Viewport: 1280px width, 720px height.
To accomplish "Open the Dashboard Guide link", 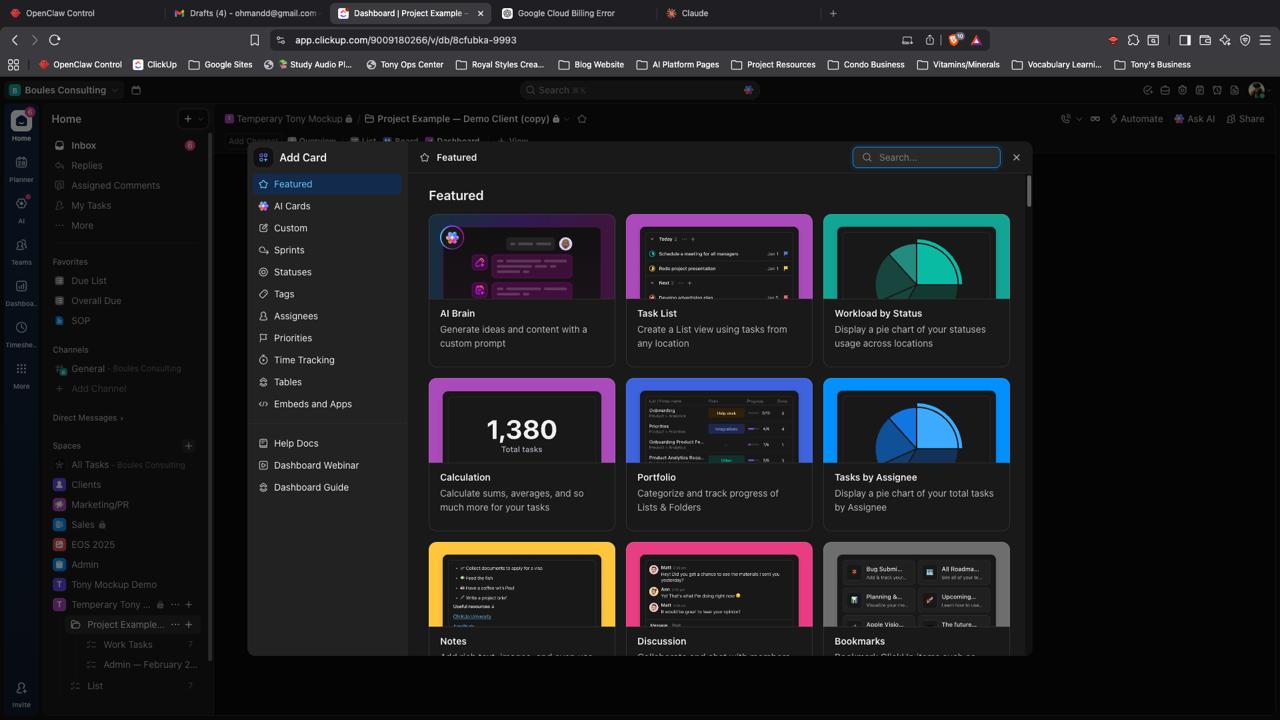I will [x=311, y=487].
